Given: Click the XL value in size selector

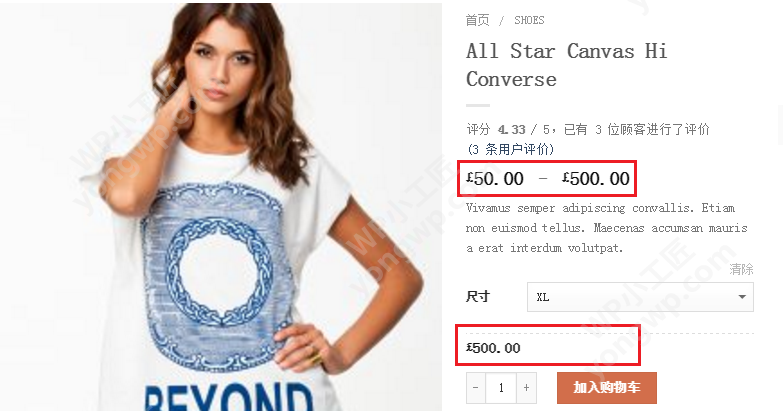Looking at the screenshot, I should point(543,298).
